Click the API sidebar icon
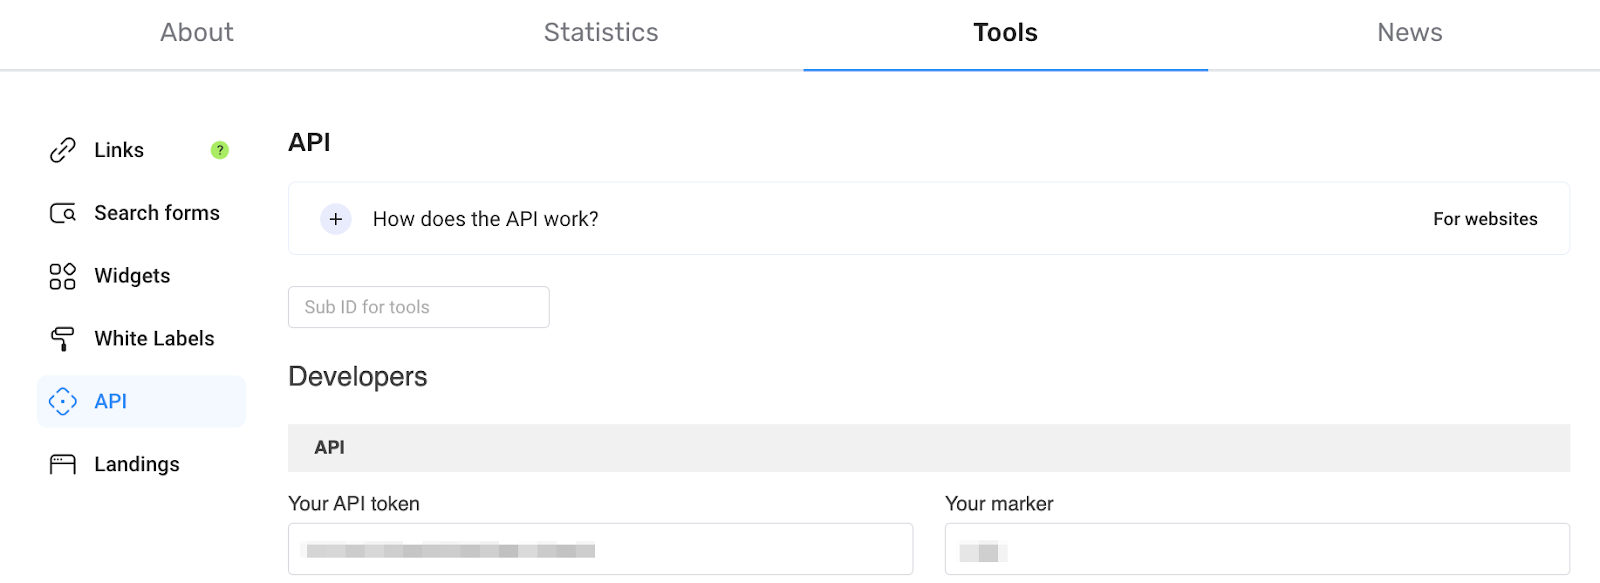The height and width of the screenshot is (583, 1600). (63, 401)
